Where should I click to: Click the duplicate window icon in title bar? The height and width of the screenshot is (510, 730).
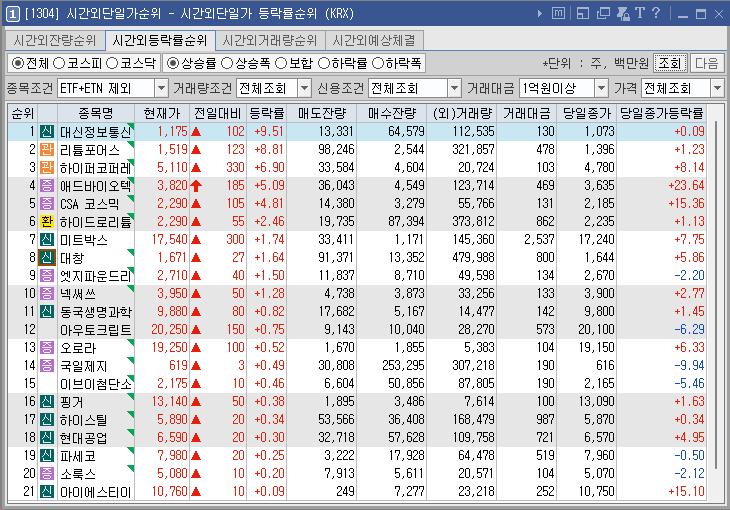pos(603,13)
